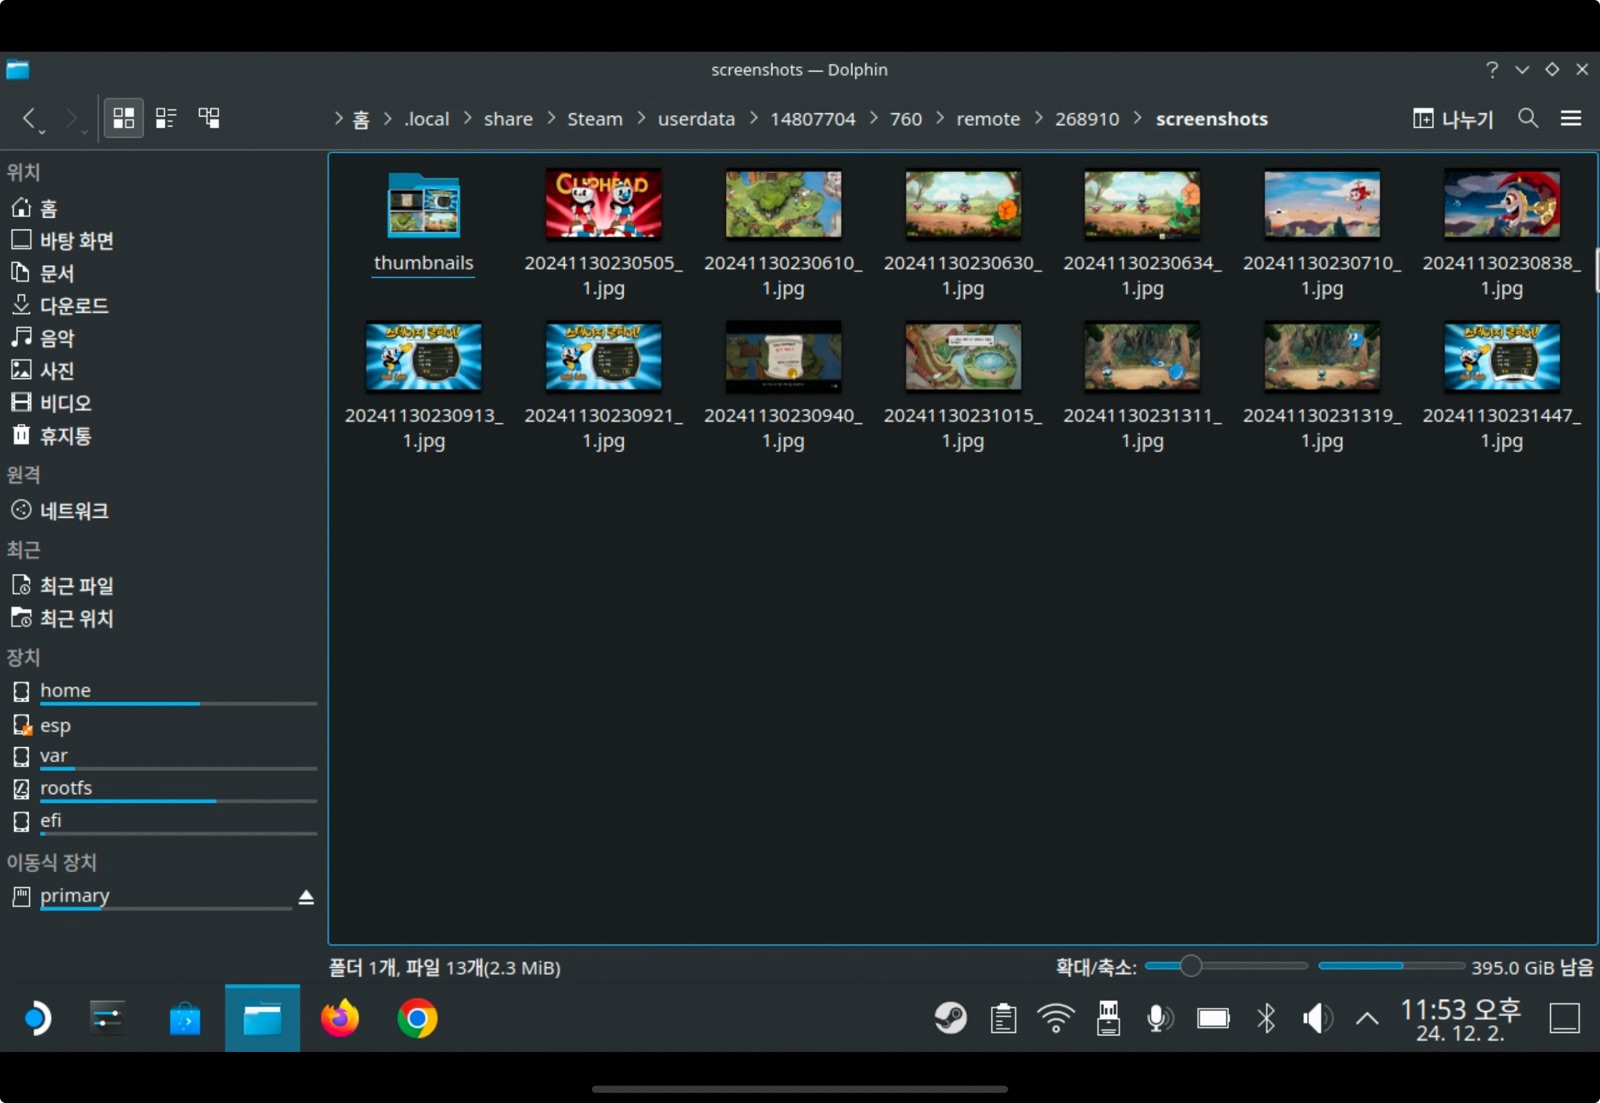
Task: Navigate to Steam in breadcrumb
Action: 595,119
